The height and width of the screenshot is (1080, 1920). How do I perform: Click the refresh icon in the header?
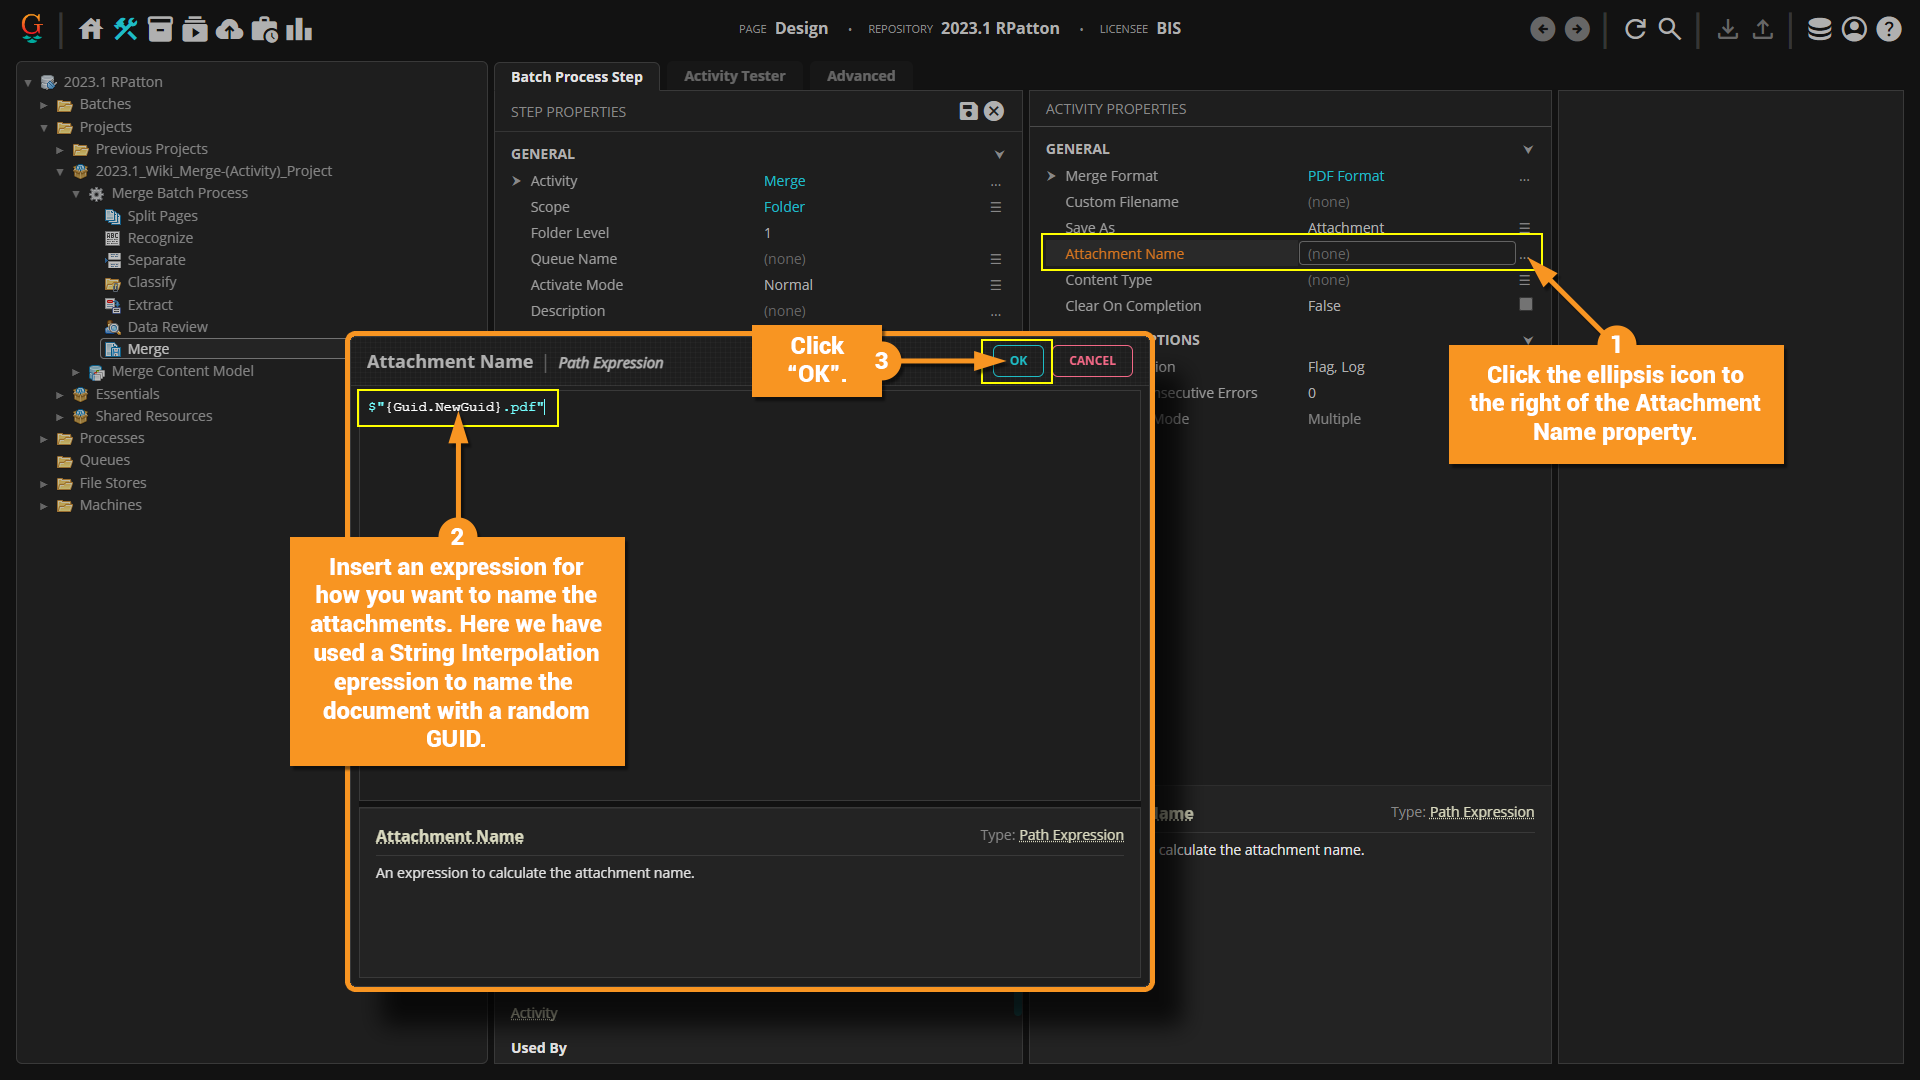coord(1635,29)
